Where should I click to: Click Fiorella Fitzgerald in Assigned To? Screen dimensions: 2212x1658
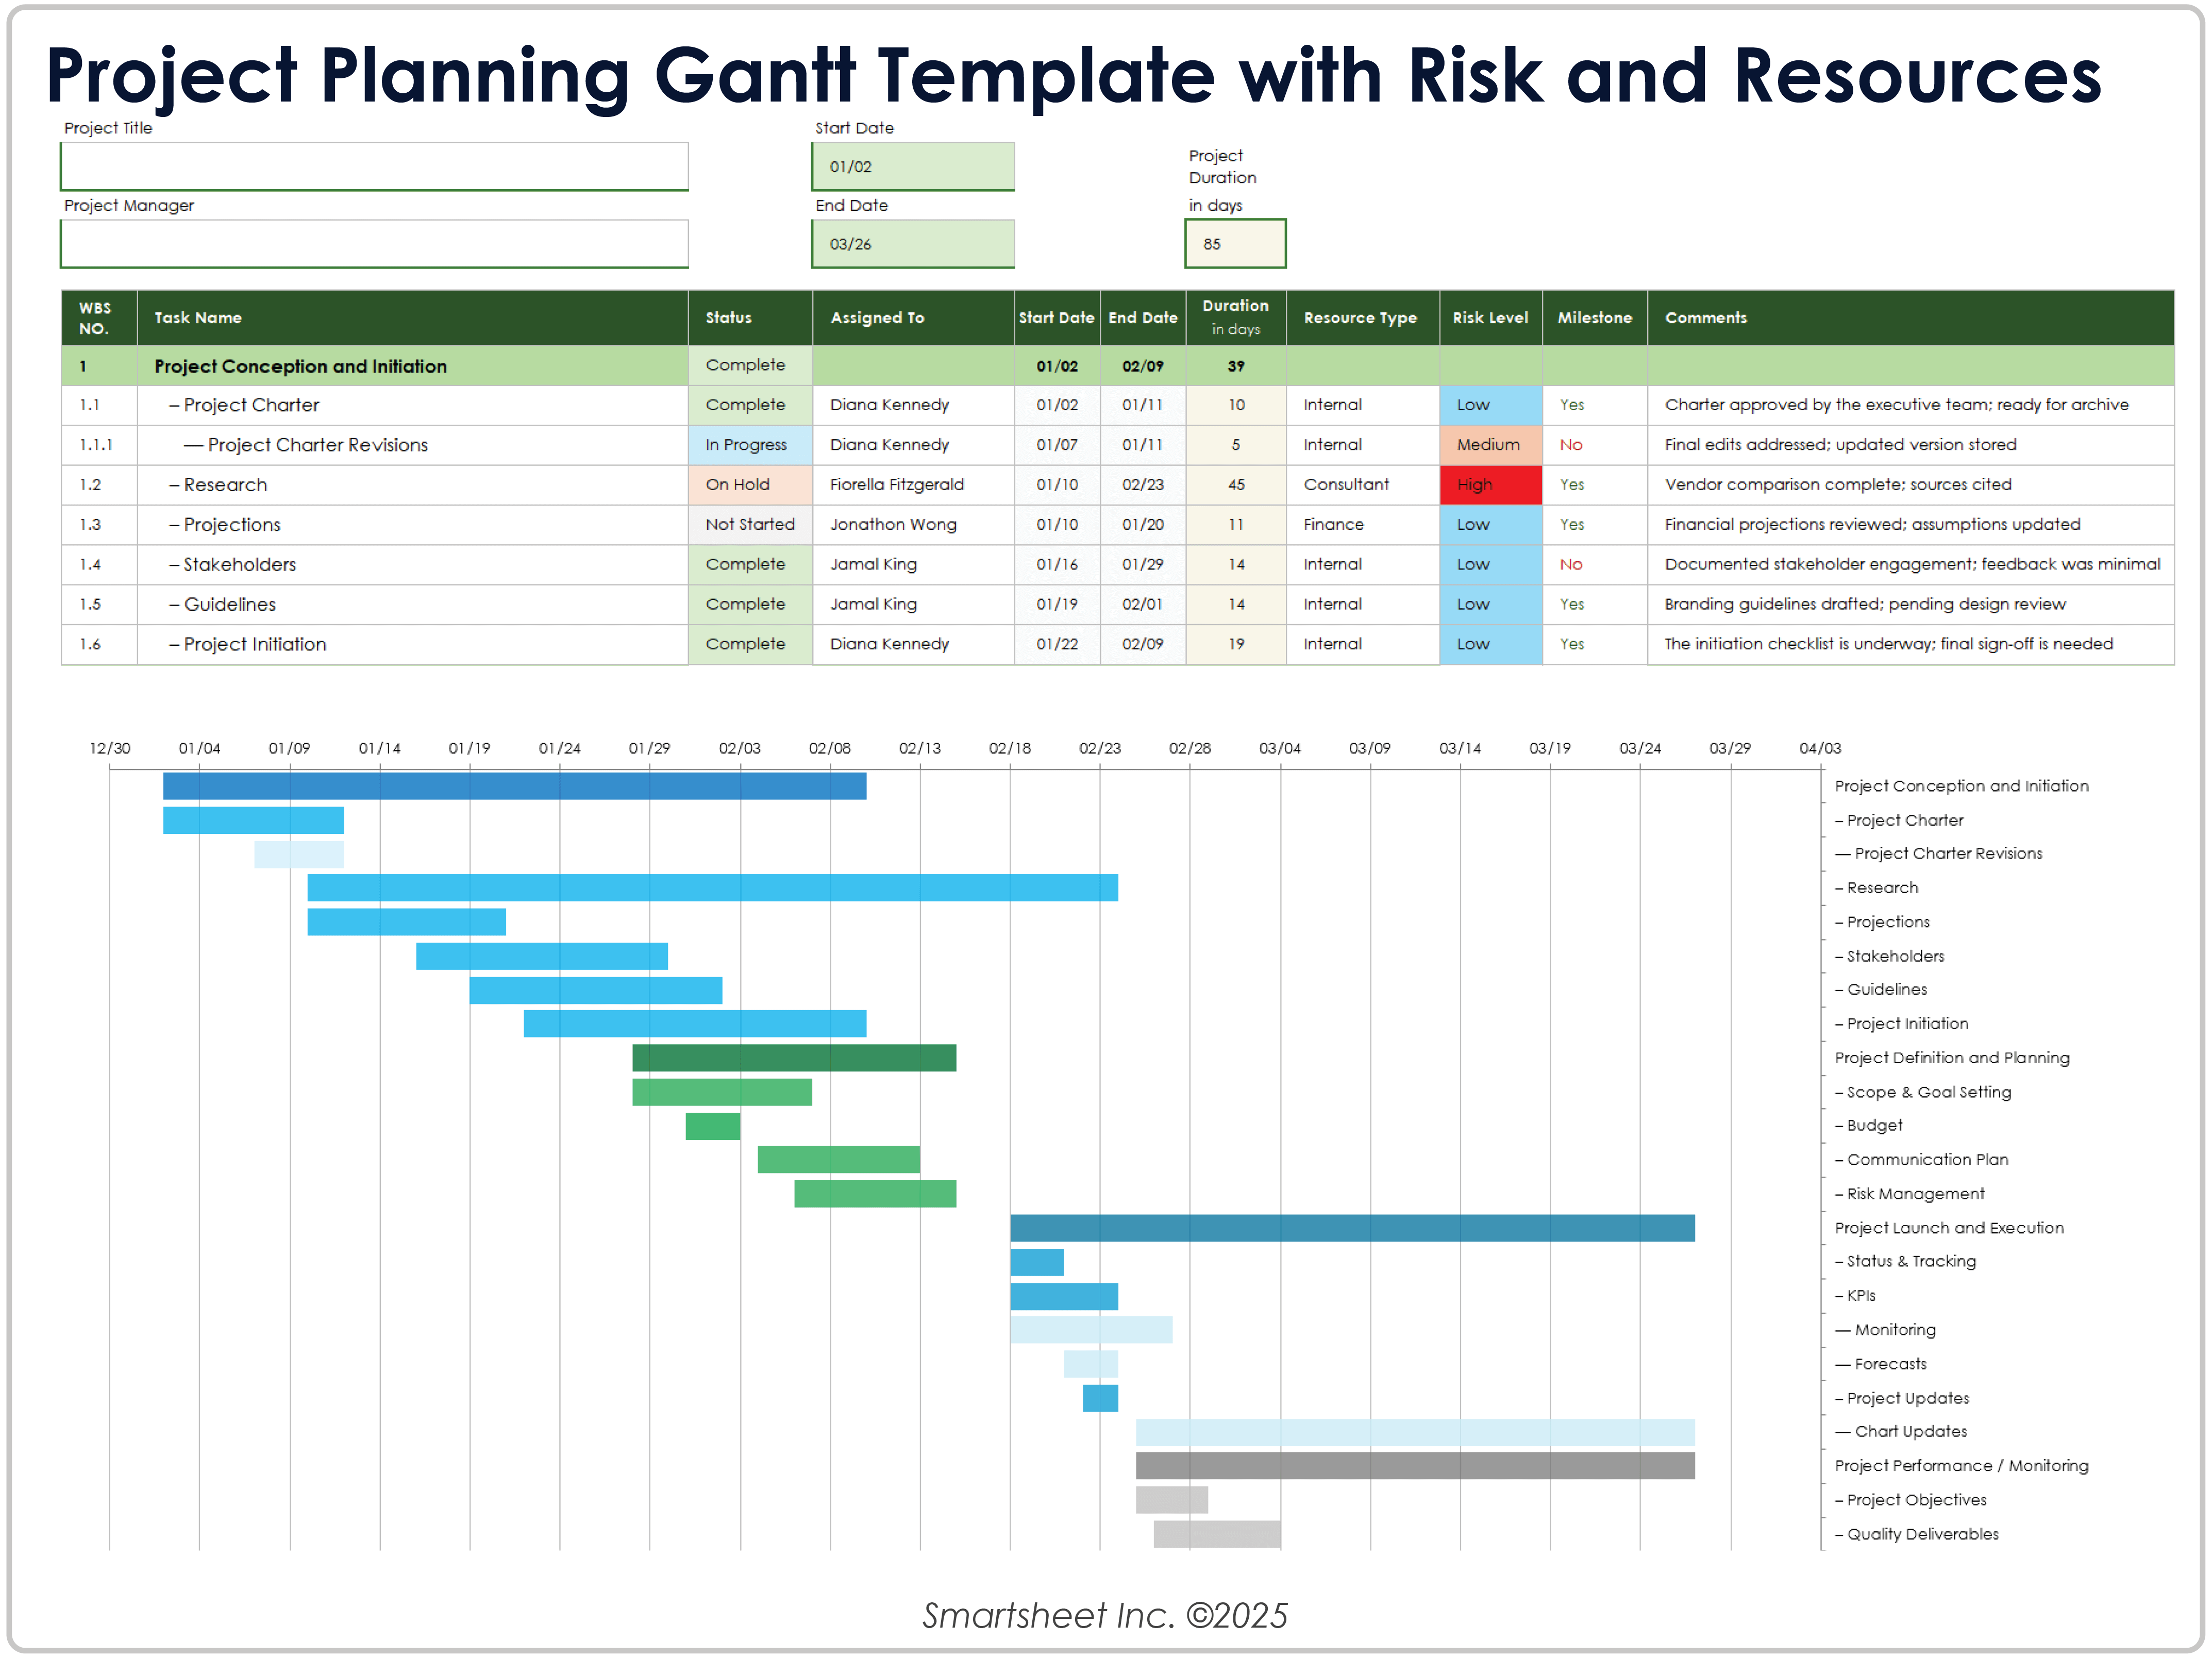tap(896, 485)
